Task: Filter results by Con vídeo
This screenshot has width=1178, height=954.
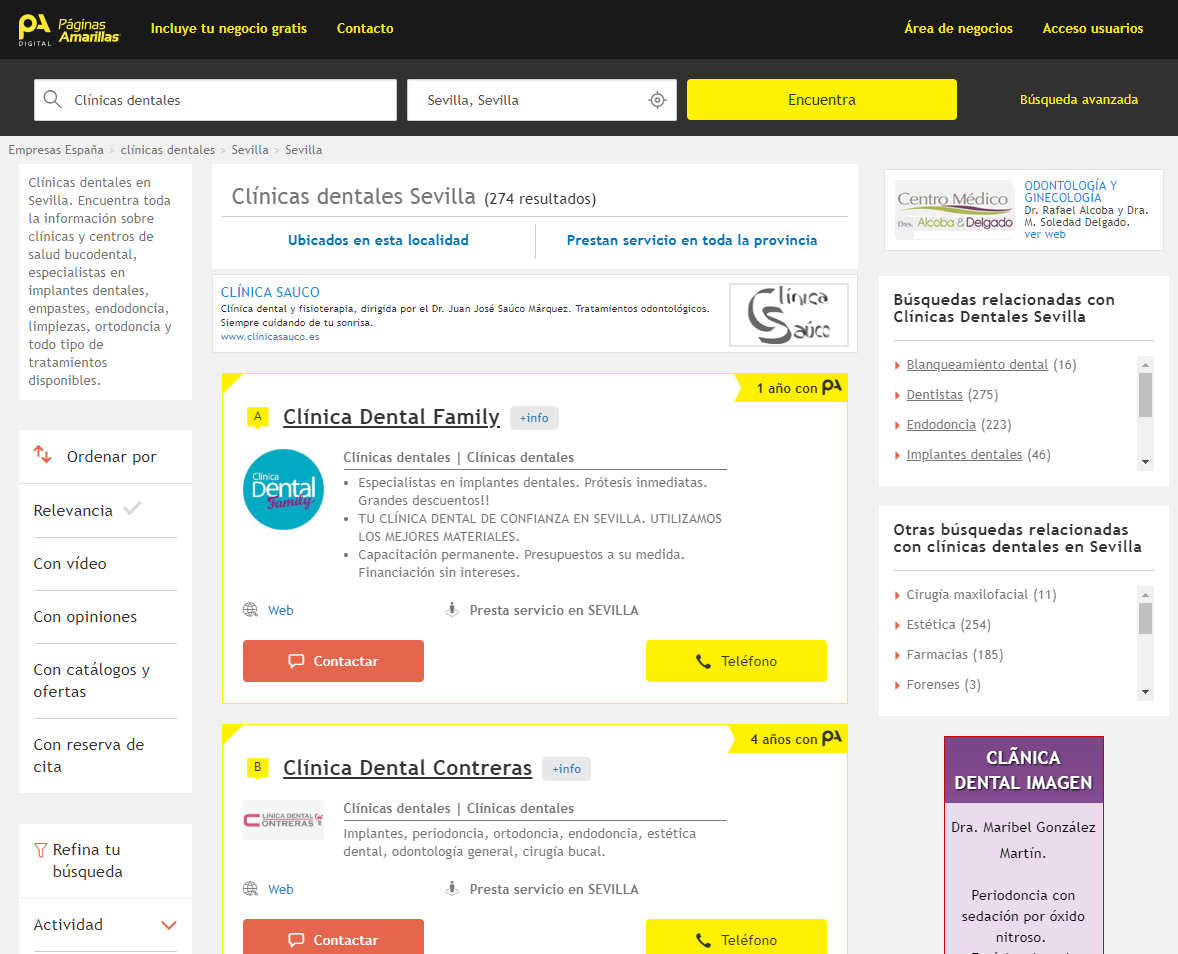Action: [x=70, y=564]
